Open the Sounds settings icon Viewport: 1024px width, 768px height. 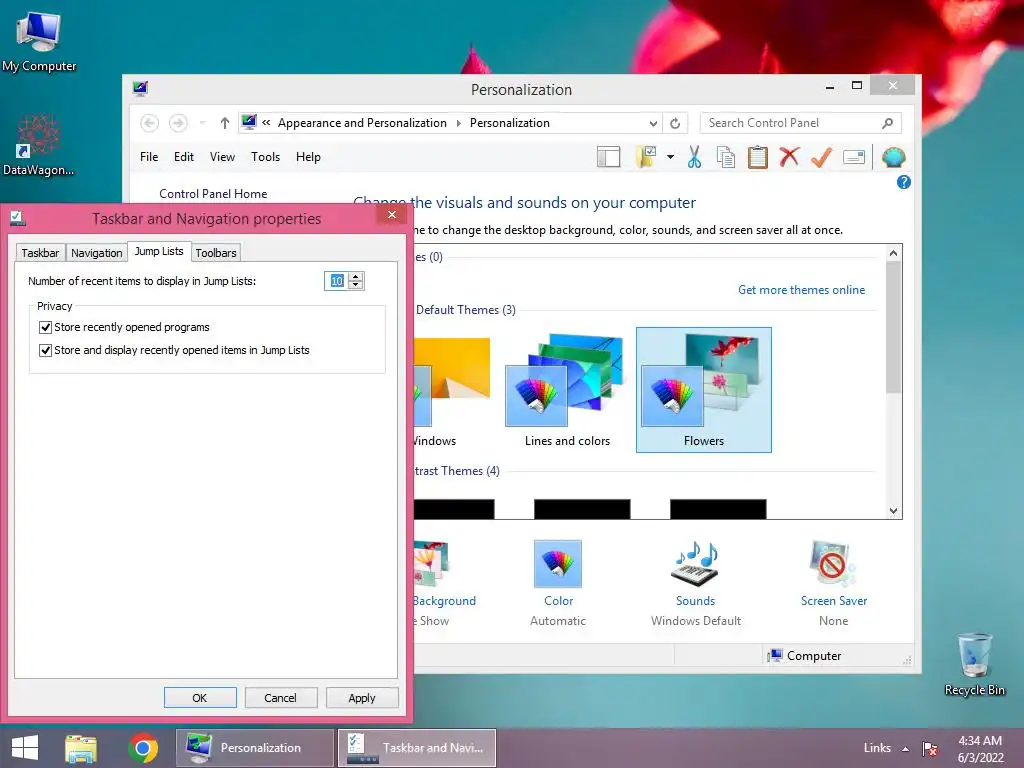click(x=696, y=564)
